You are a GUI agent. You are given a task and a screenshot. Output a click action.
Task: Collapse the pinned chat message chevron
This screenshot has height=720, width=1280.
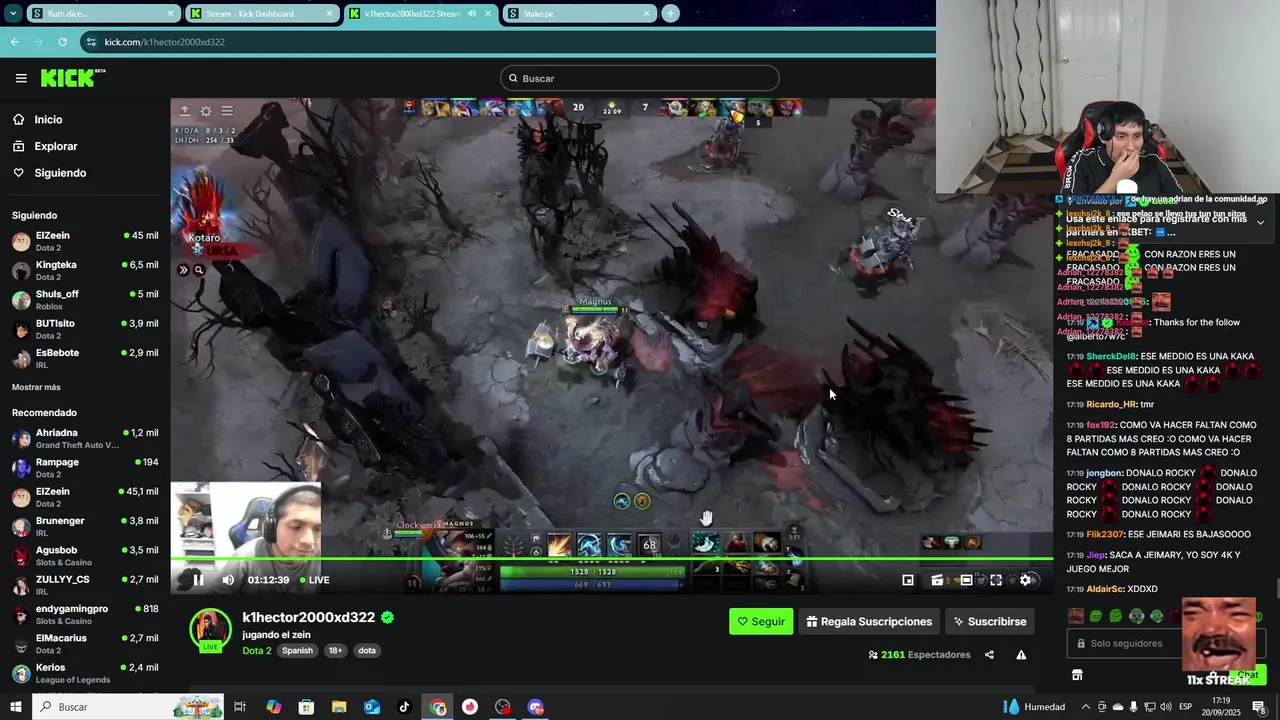(1260, 222)
